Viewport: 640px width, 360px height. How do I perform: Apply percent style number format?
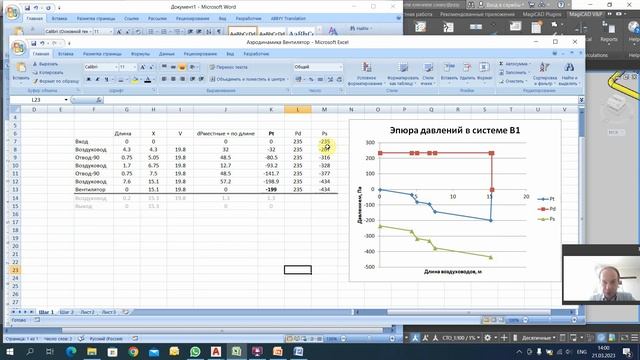coord(311,80)
